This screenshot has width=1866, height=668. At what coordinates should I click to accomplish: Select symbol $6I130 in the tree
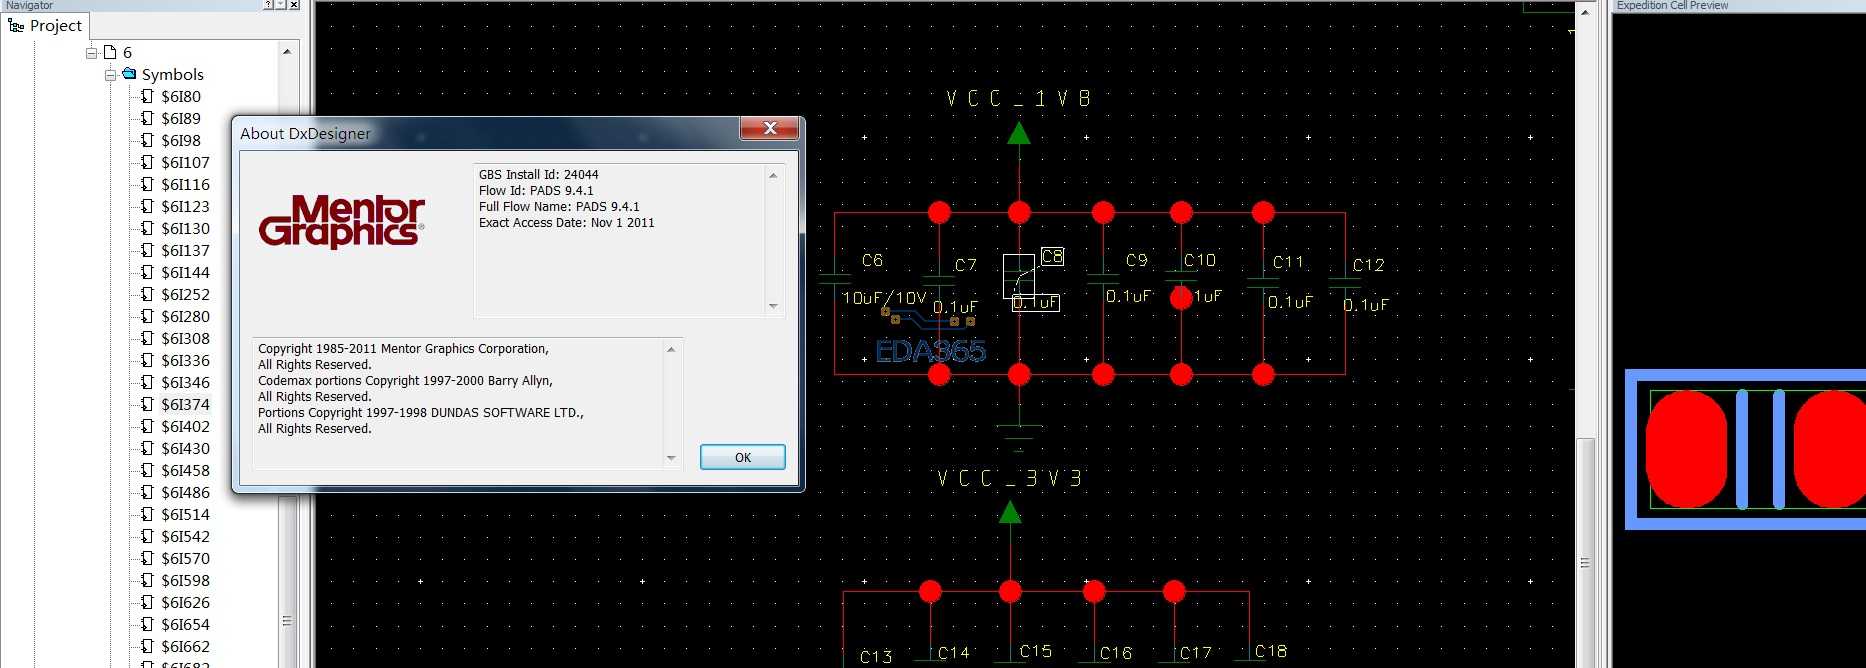185,229
